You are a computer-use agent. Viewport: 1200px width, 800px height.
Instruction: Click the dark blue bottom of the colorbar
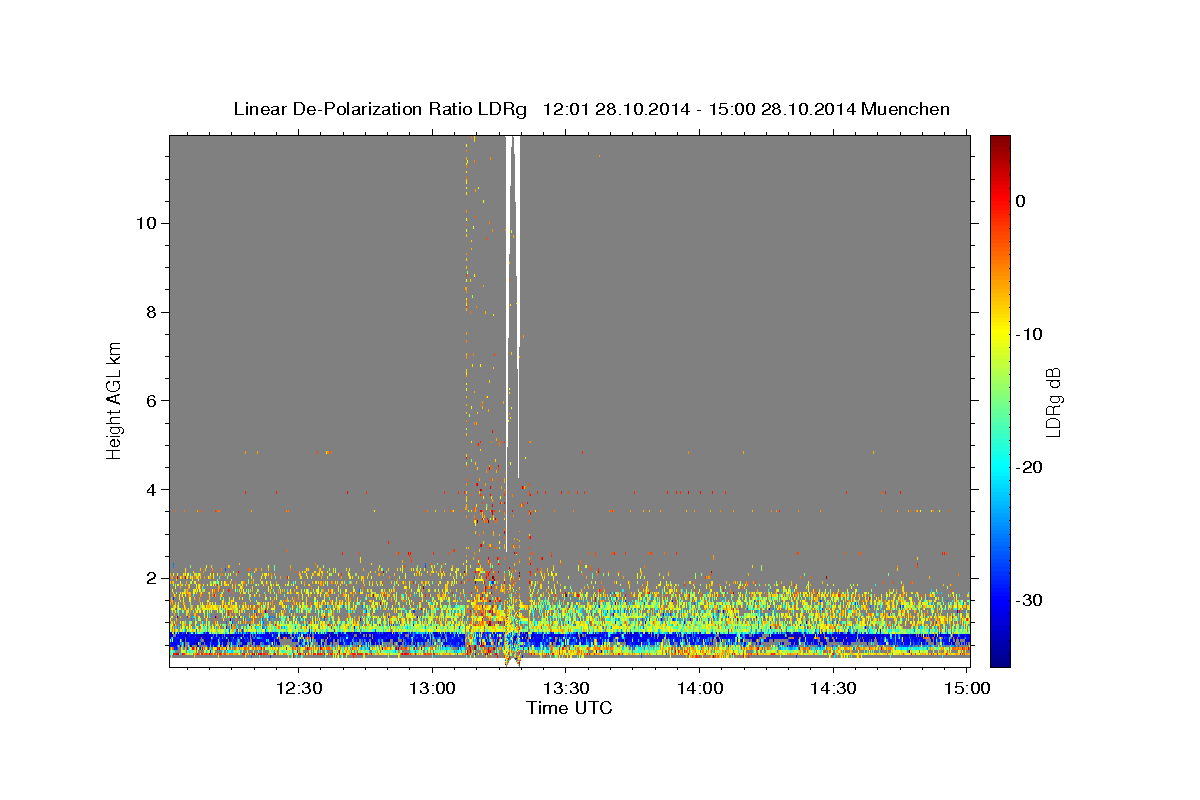[x=1000, y=655]
